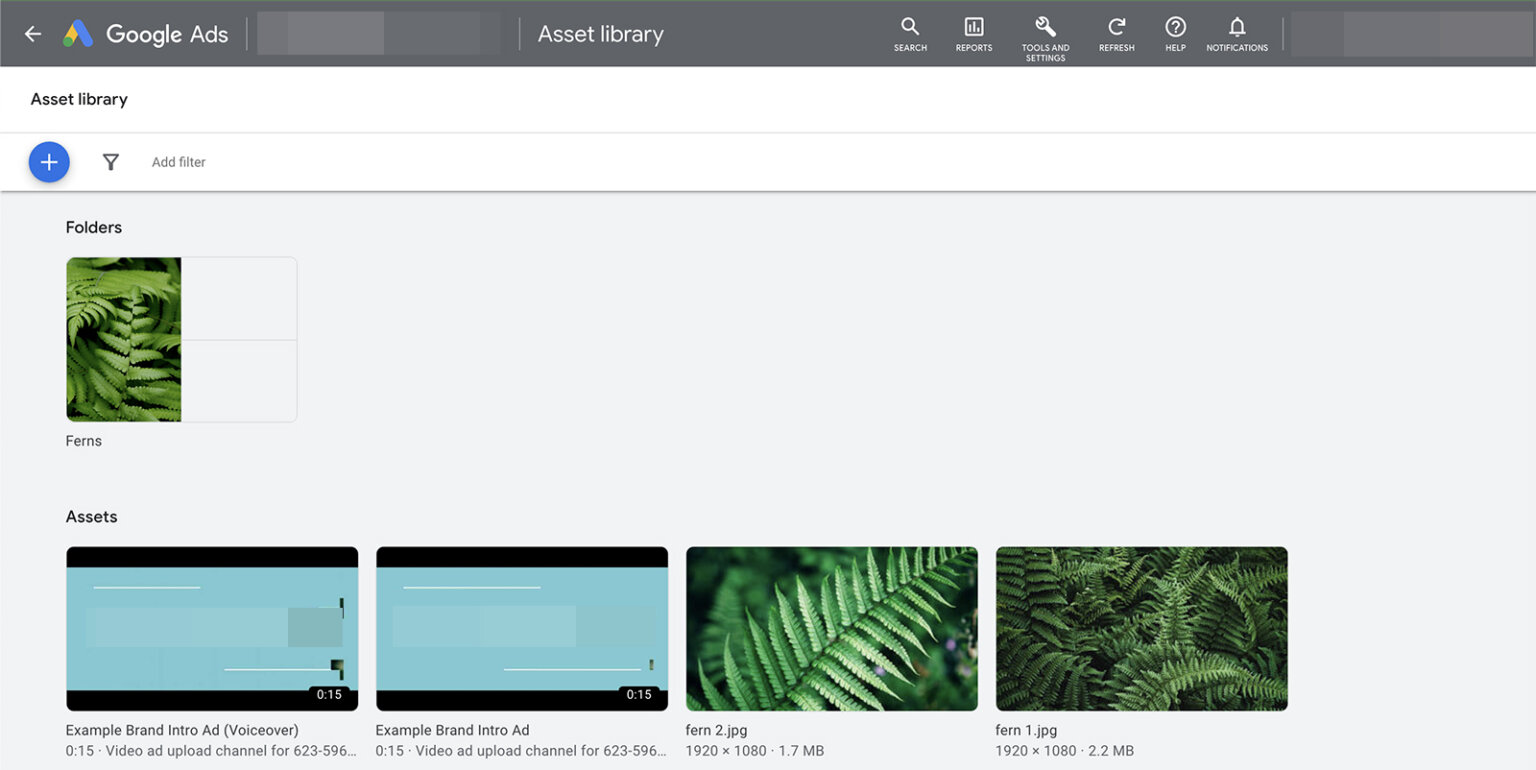Open the Ferns folder thumbnail
The height and width of the screenshot is (770, 1536).
click(x=181, y=339)
